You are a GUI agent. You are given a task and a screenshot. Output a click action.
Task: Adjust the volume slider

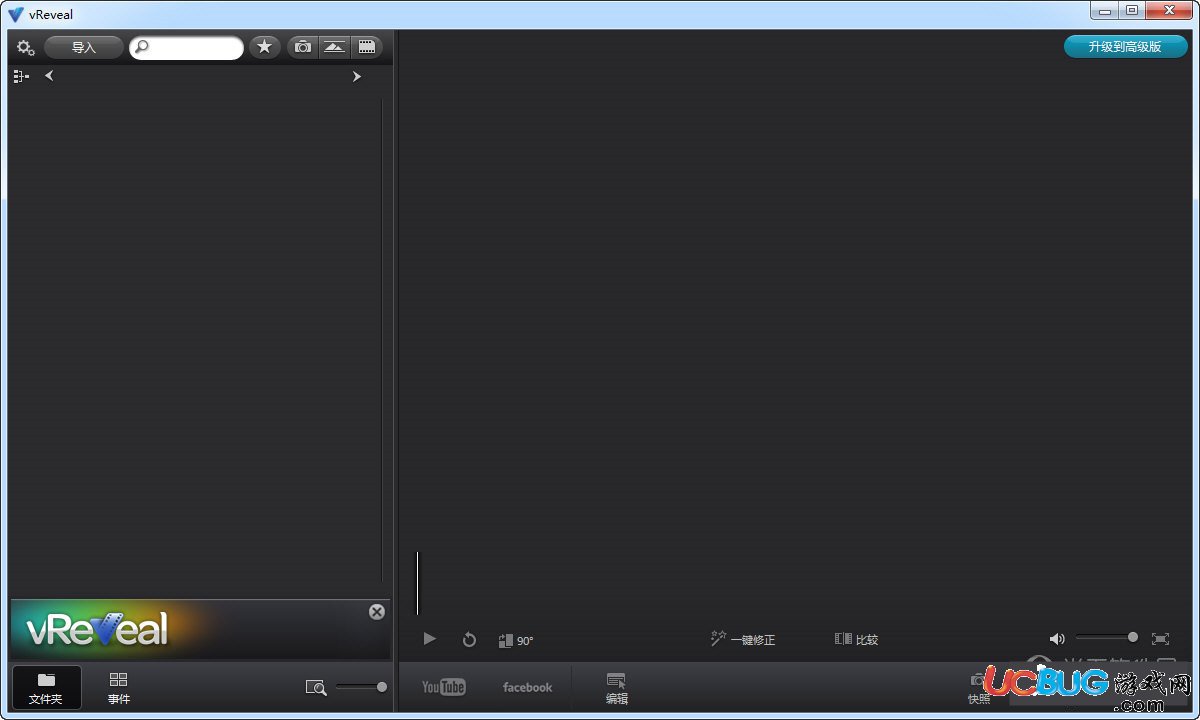(x=1107, y=638)
